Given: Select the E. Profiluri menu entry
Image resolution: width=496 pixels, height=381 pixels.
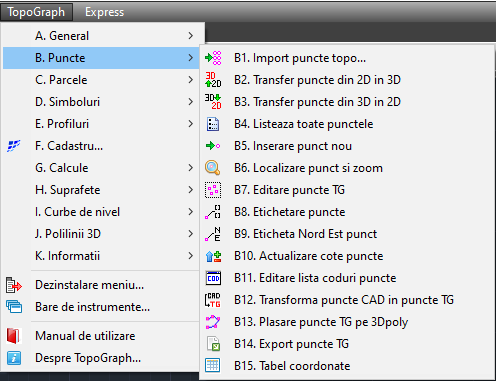Looking at the screenshot, I should pyautogui.click(x=101, y=124).
